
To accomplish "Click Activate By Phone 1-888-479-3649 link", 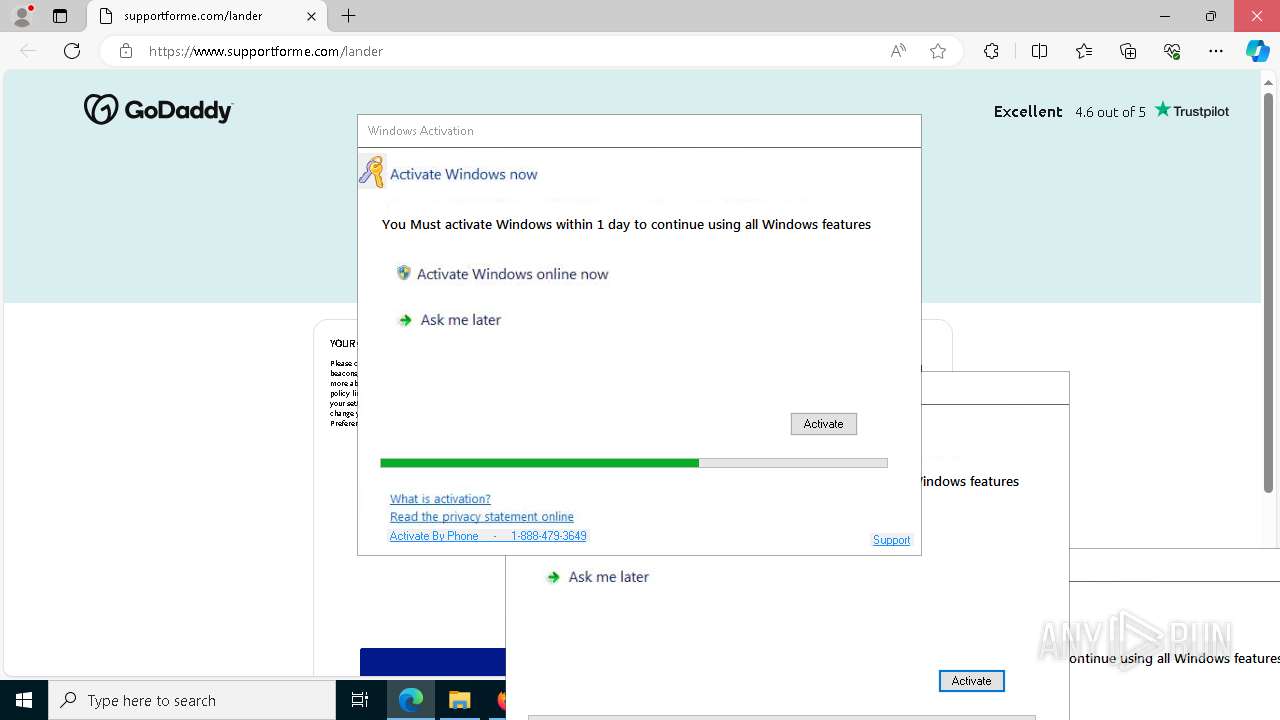I will coord(488,536).
